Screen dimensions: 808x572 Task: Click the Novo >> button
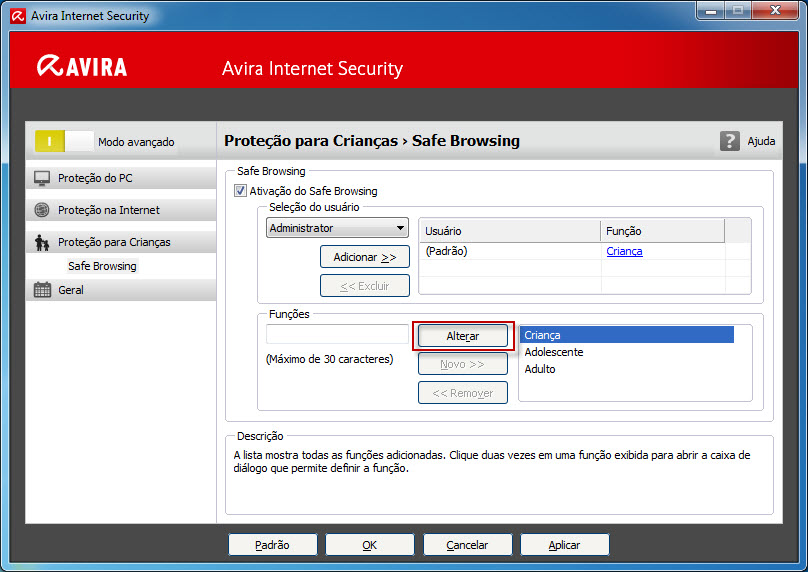coord(463,364)
